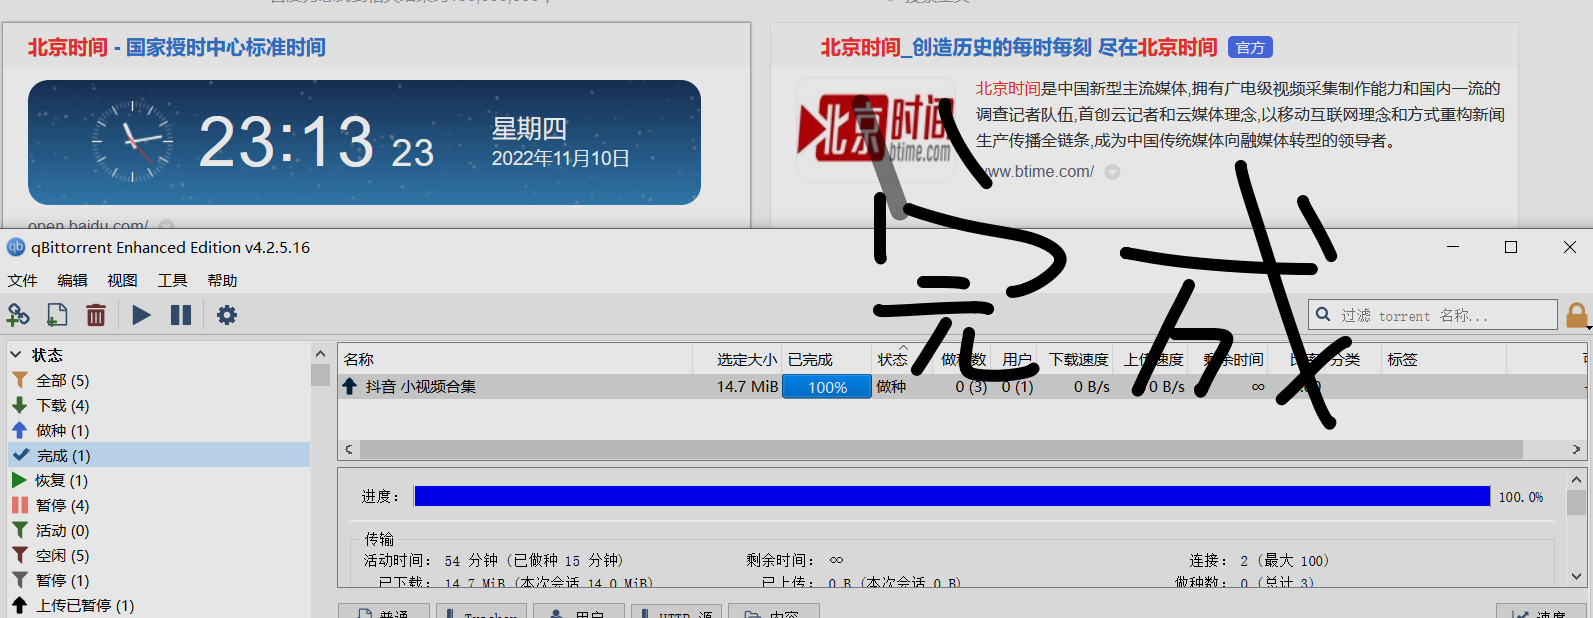This screenshot has width=1593, height=618.
Task: Open the 文件 menu
Action: [22, 281]
